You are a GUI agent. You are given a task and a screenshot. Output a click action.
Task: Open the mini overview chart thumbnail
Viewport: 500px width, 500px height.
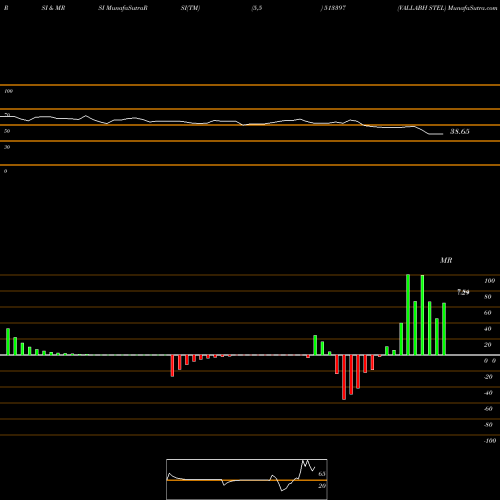pyautogui.click(x=247, y=479)
